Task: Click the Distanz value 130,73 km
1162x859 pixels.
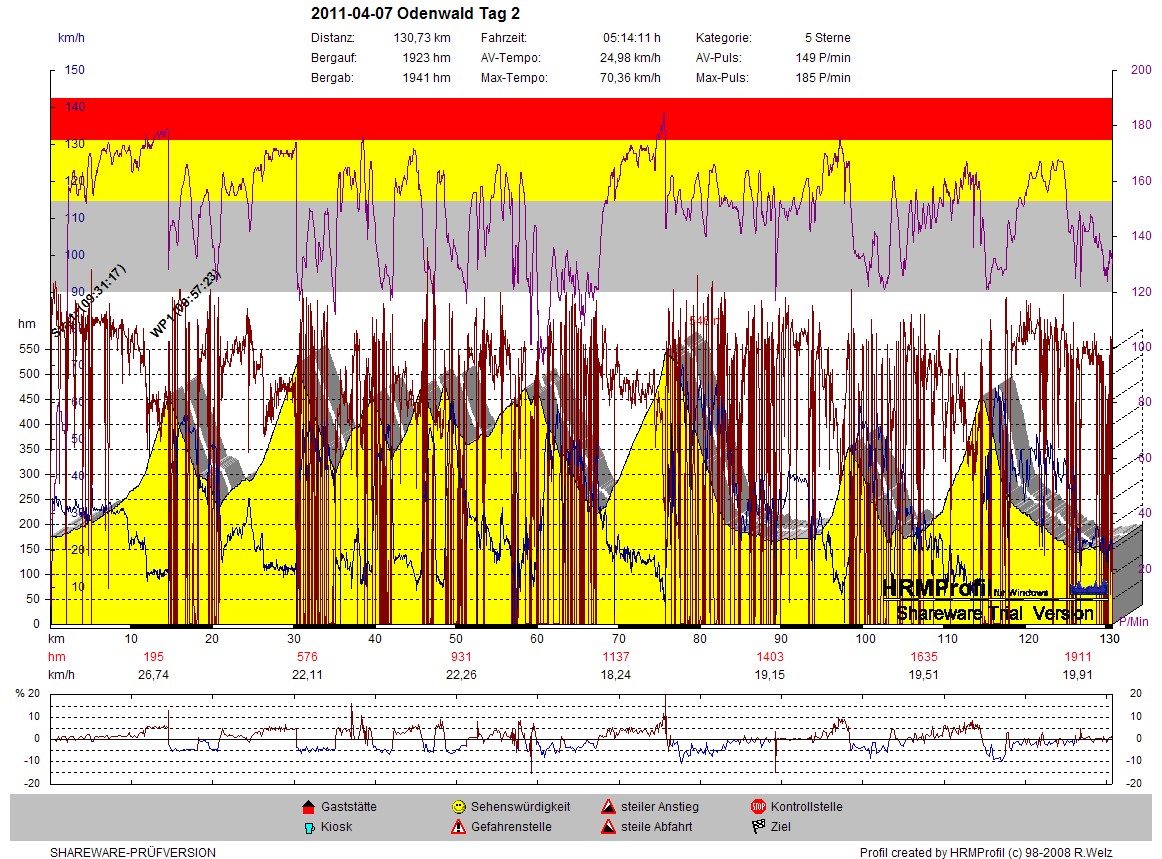Action: coord(422,38)
